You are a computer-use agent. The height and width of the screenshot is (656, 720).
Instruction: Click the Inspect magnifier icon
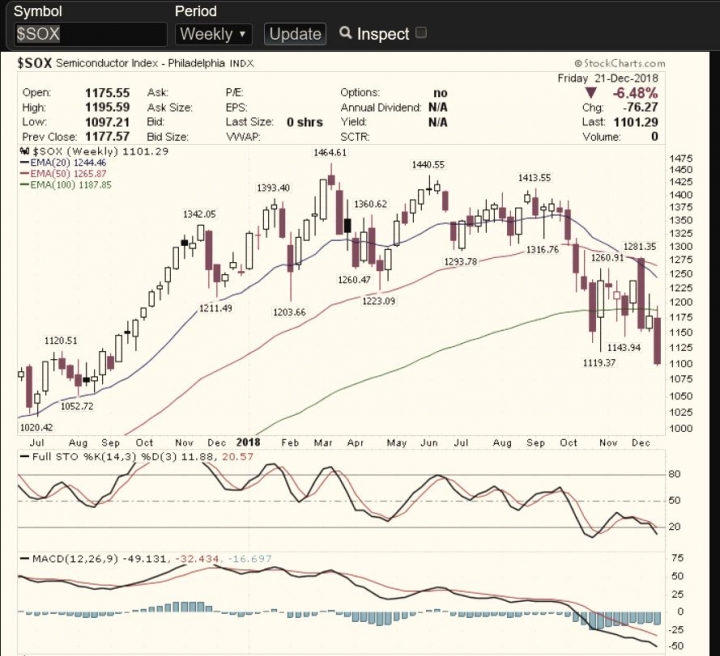pyautogui.click(x=345, y=33)
